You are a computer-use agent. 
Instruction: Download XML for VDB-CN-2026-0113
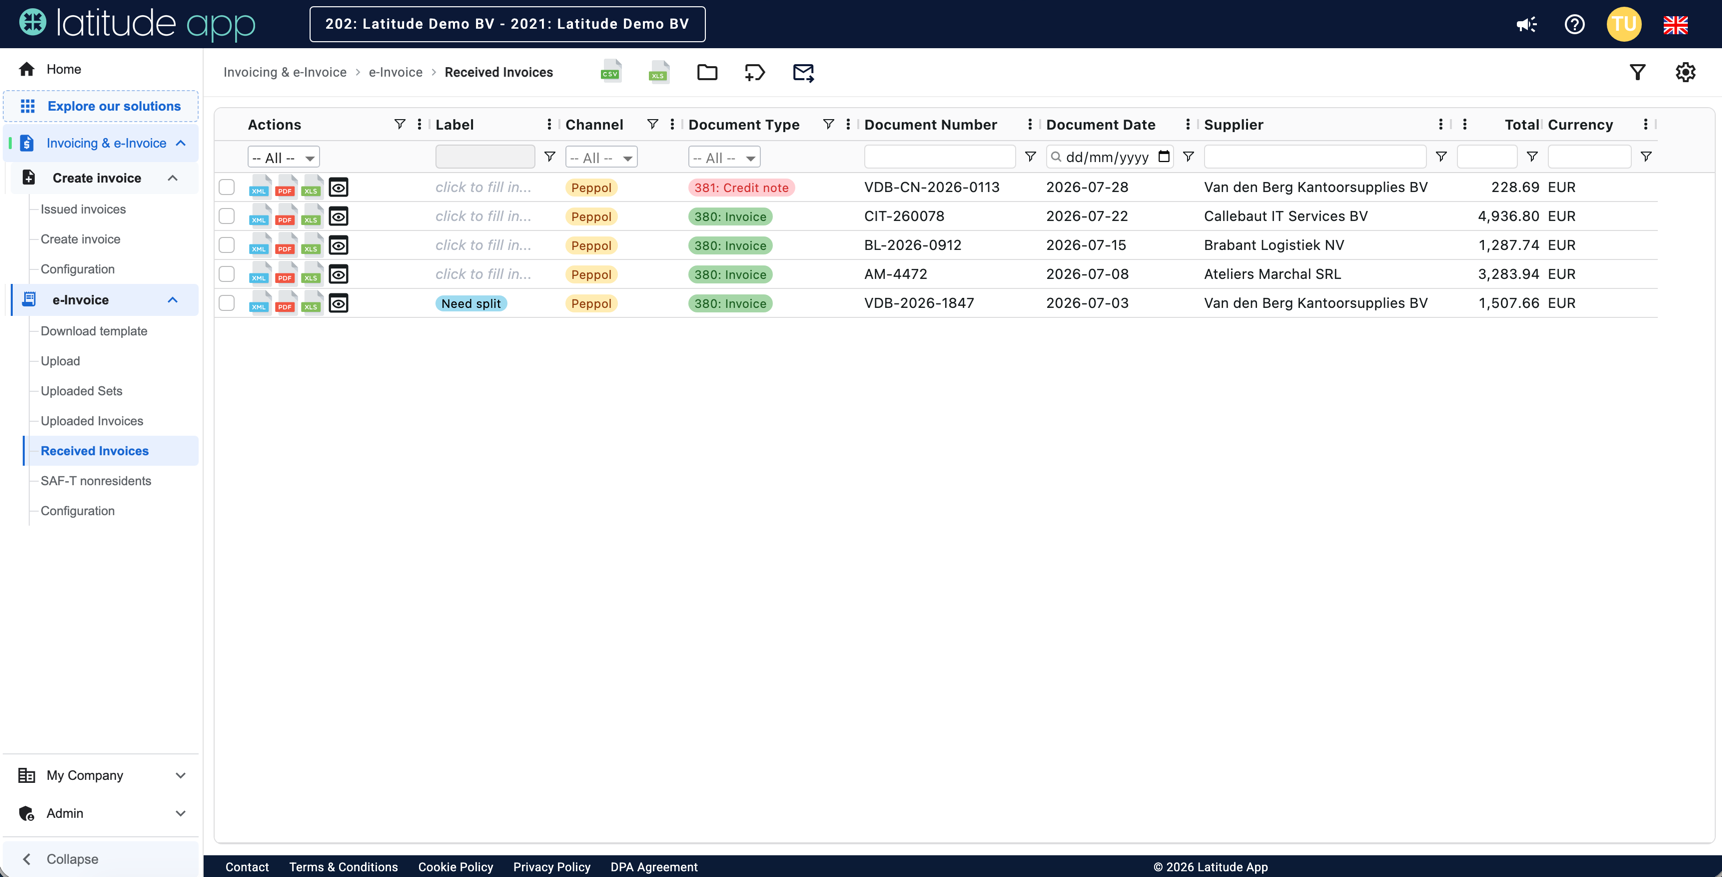(x=259, y=187)
